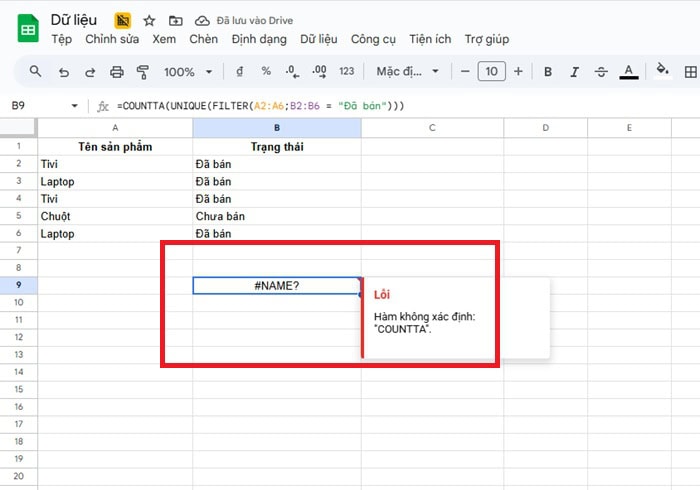Format cell as percent
700x490 pixels.
click(x=266, y=71)
